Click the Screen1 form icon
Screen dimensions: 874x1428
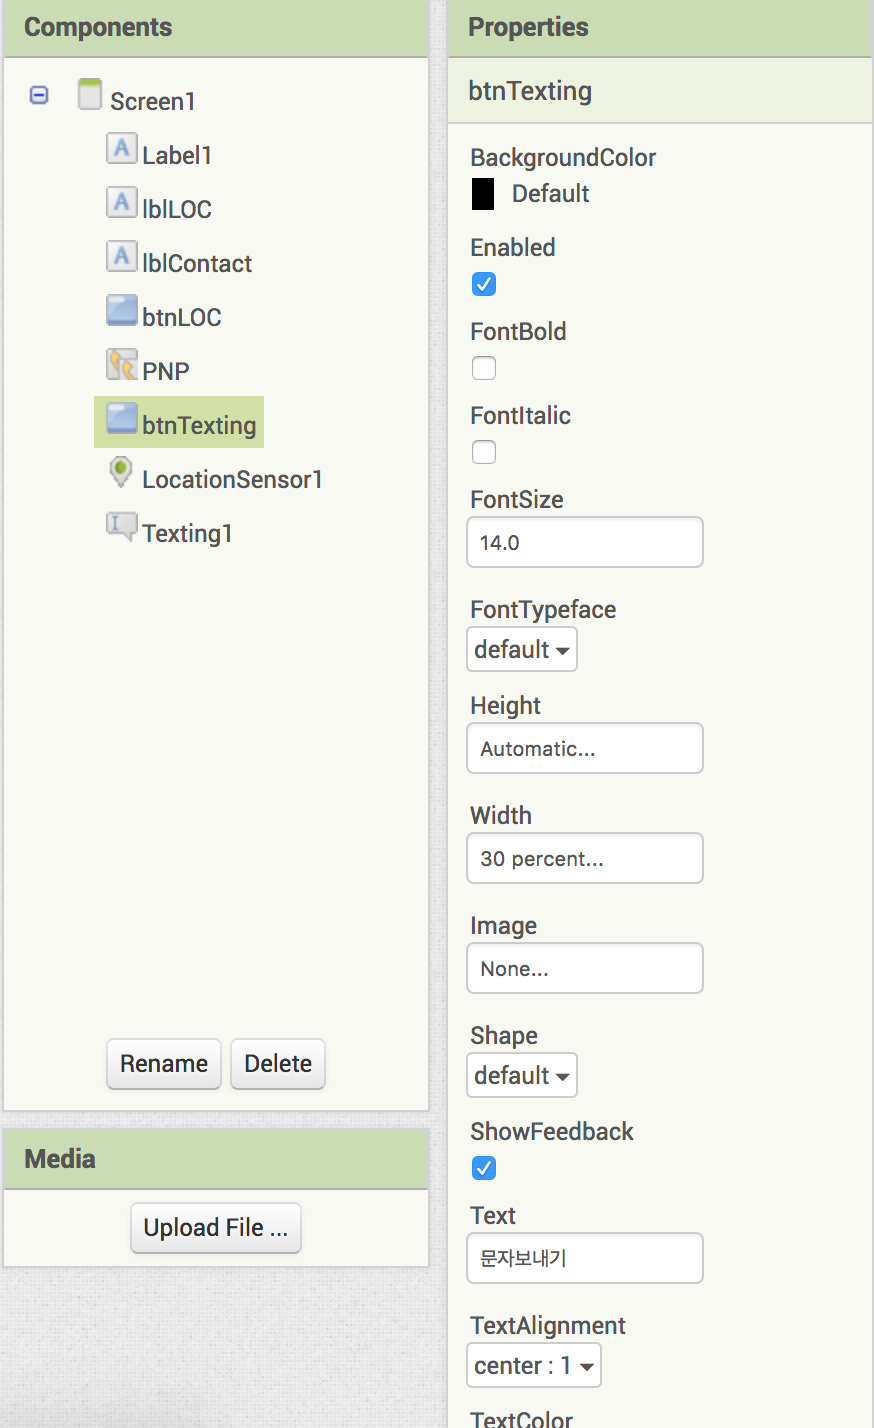(x=90, y=94)
